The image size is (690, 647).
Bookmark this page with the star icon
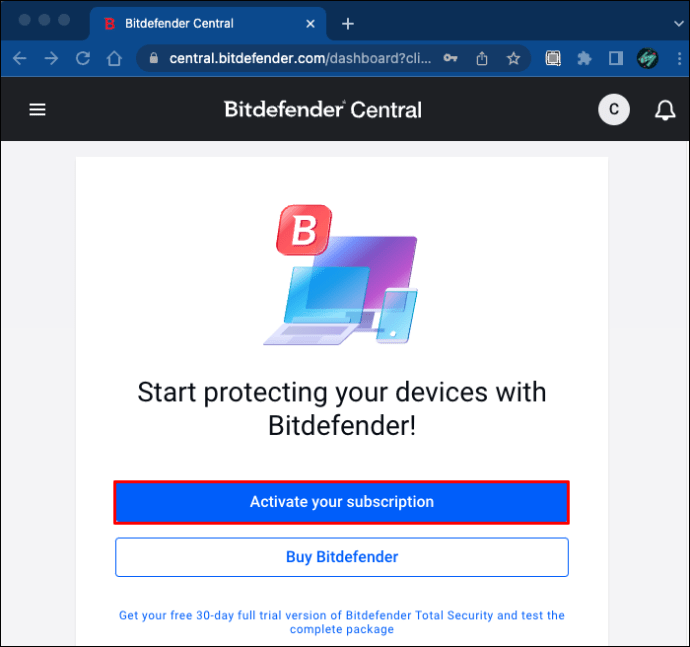[x=513, y=59]
